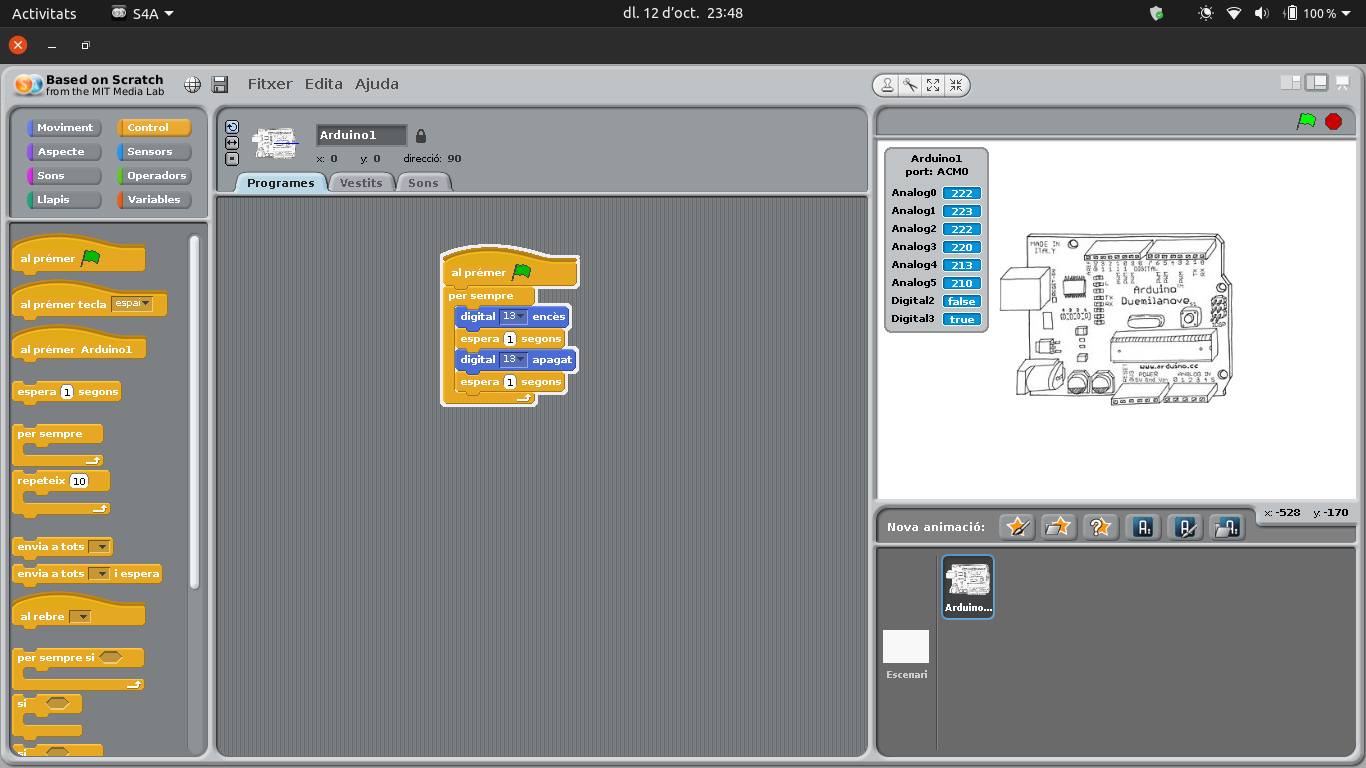Open pin 13 dropdown on digital apagat block
1366x768 pixels.
tap(513, 359)
